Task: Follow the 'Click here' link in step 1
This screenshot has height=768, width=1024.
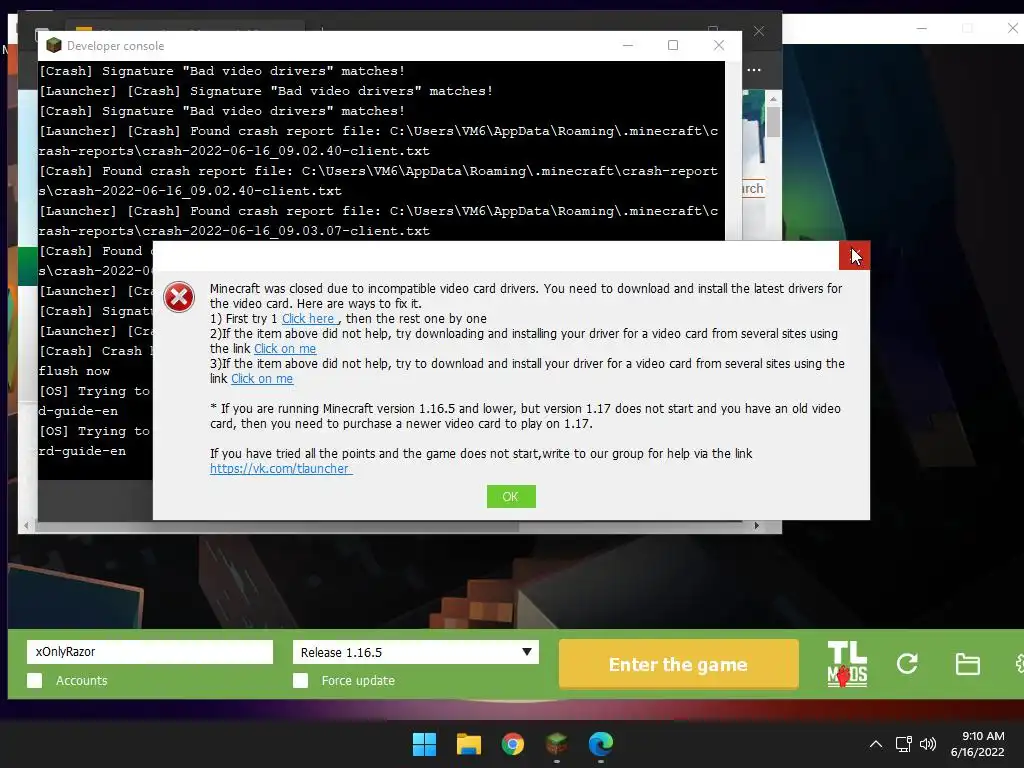Action: (310, 319)
